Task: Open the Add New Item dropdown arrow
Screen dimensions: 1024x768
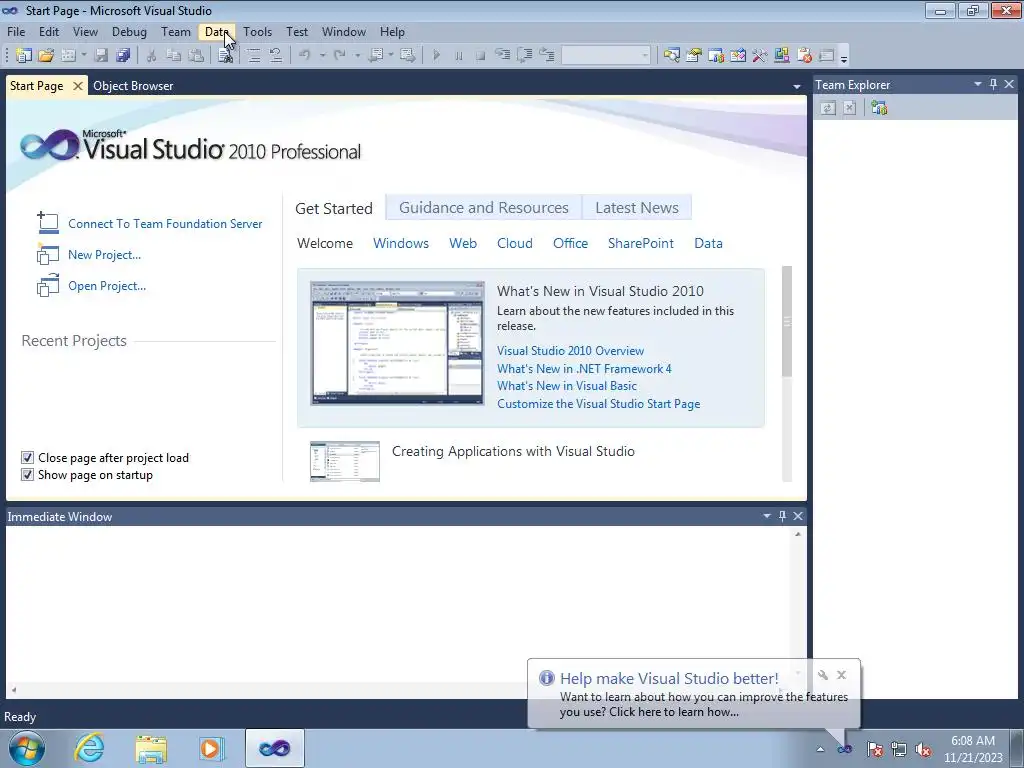Action: click(x=84, y=56)
